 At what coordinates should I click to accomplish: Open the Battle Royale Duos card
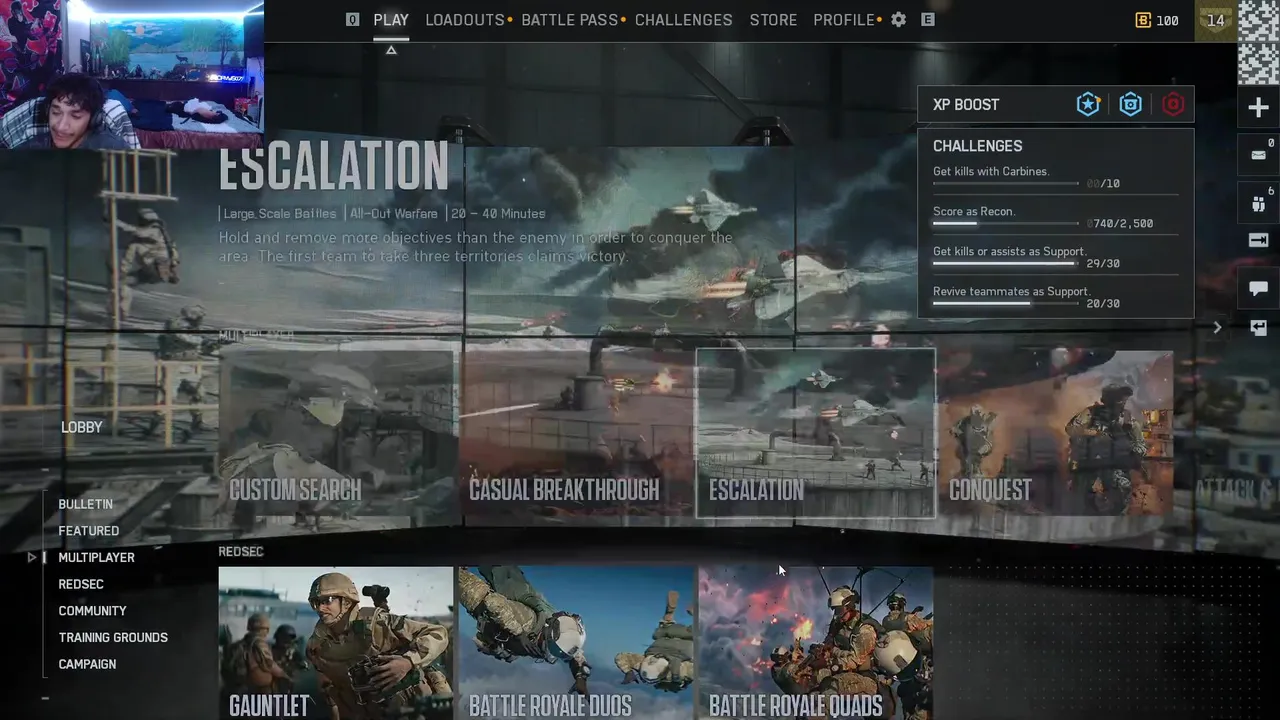click(576, 643)
